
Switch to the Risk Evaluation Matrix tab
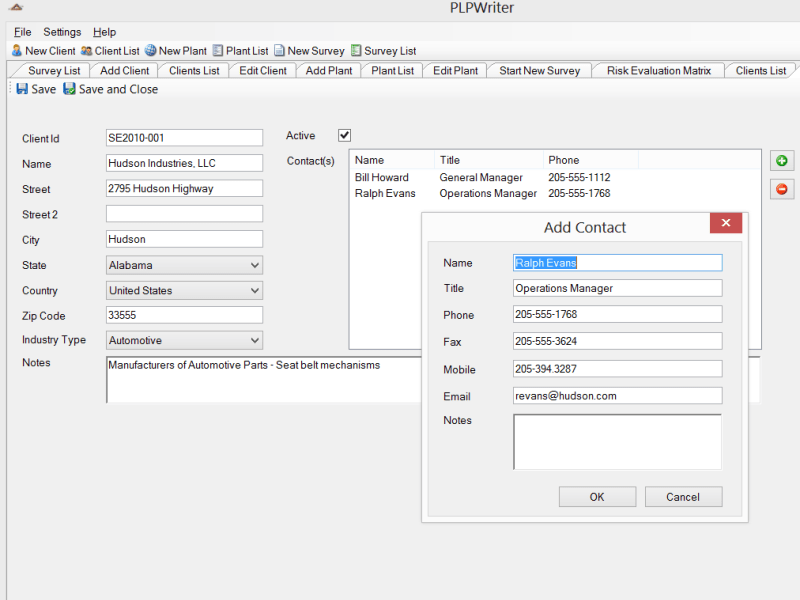click(x=658, y=71)
